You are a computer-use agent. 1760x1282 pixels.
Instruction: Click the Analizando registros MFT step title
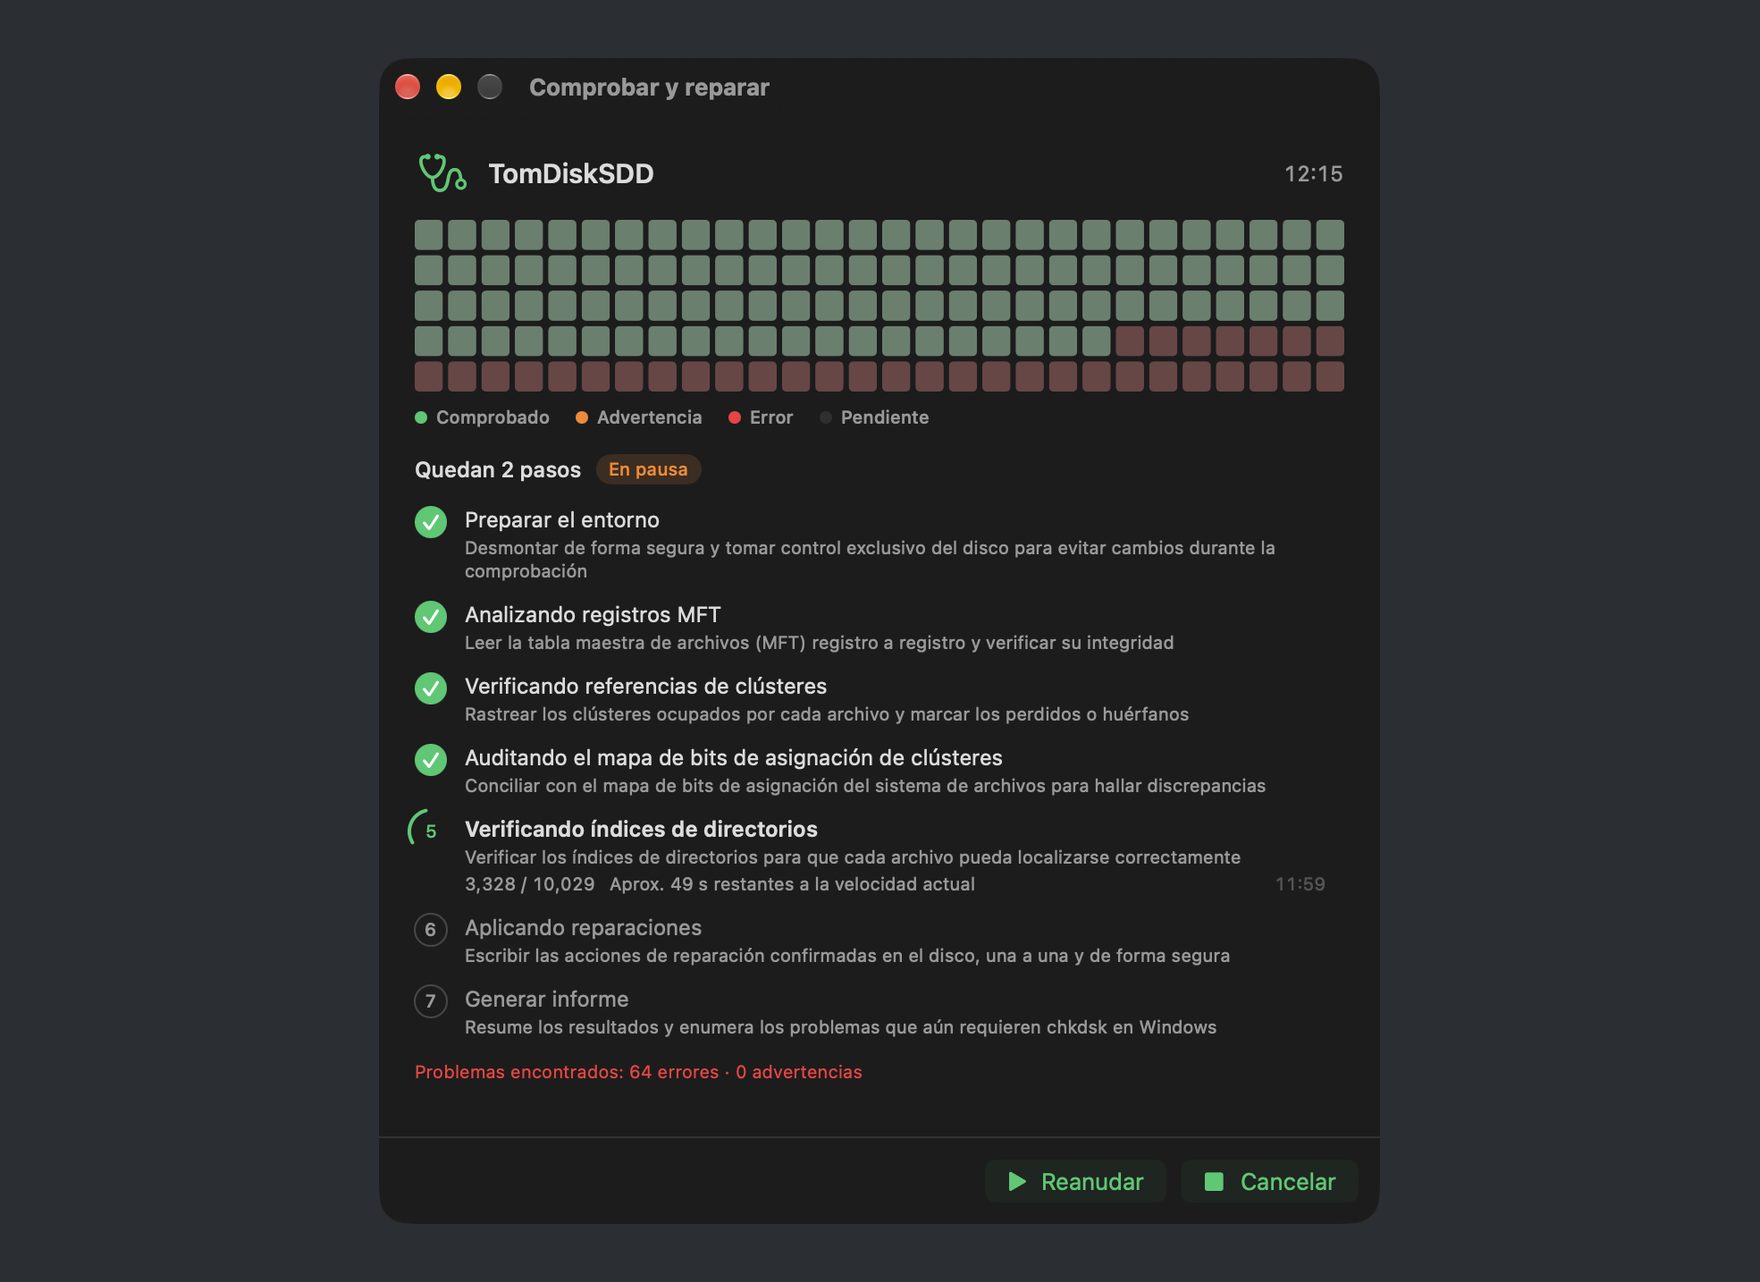[x=593, y=615]
